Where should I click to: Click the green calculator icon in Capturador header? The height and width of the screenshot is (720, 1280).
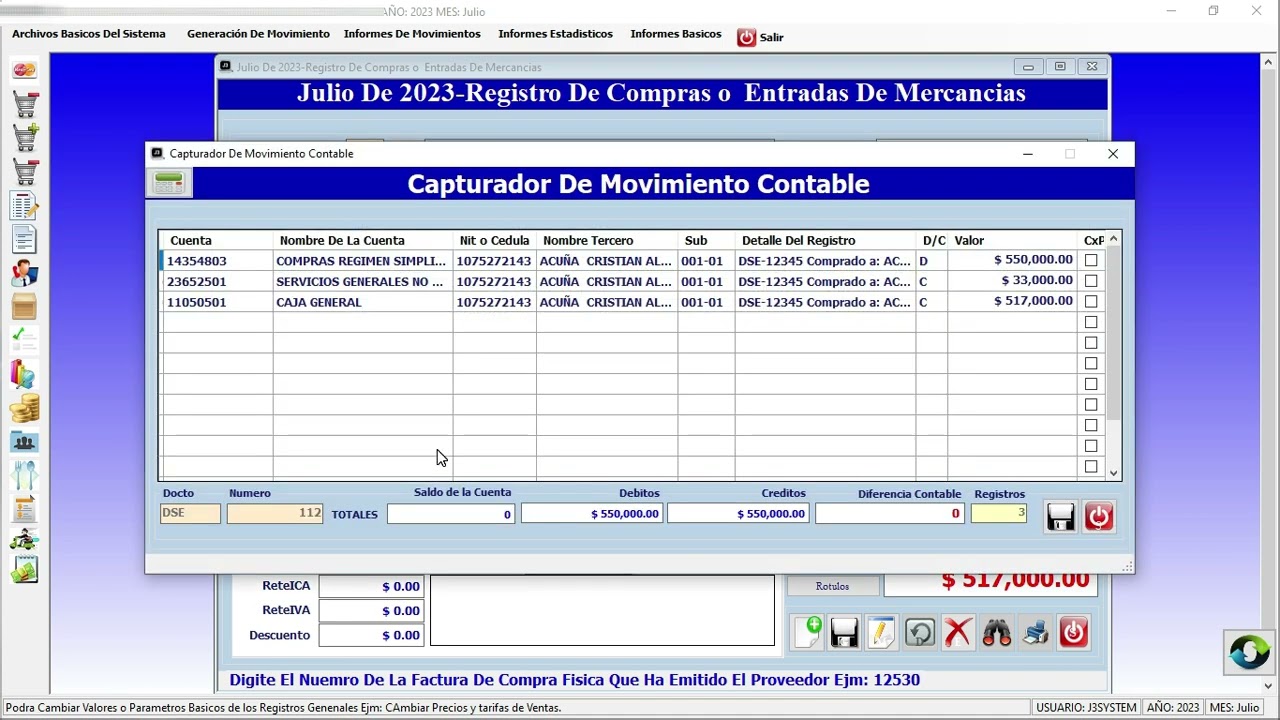pyautogui.click(x=169, y=183)
